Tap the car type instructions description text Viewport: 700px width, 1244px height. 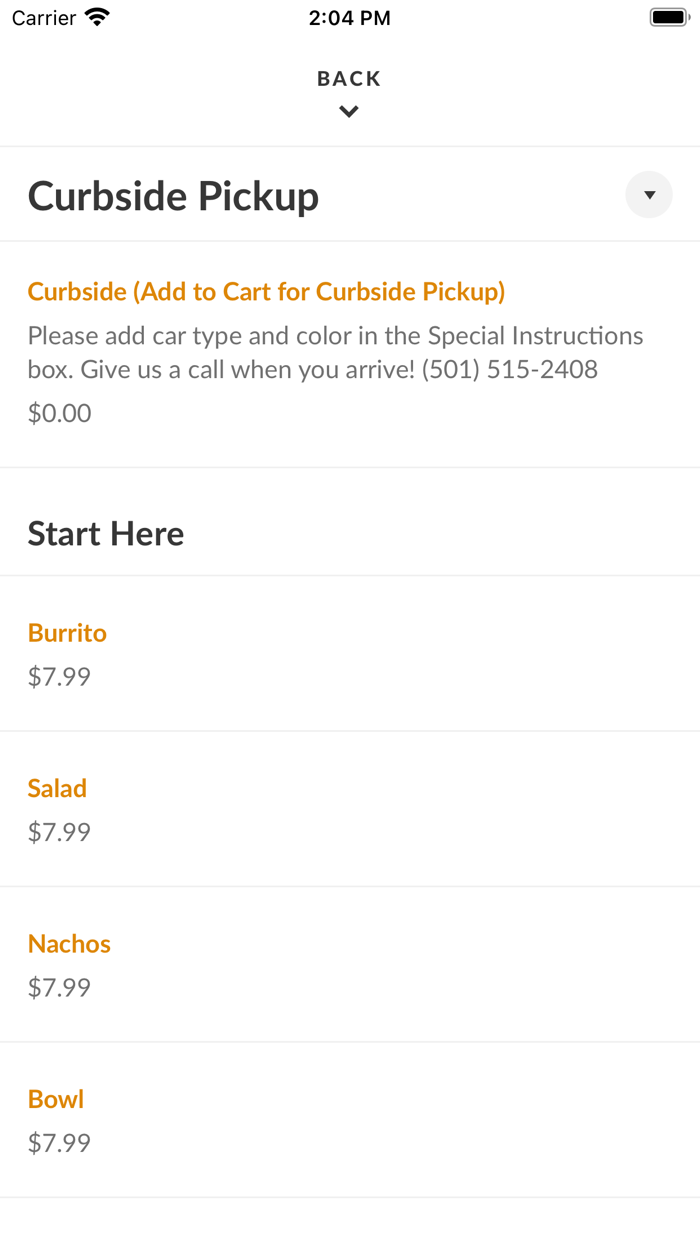pyautogui.click(x=335, y=352)
